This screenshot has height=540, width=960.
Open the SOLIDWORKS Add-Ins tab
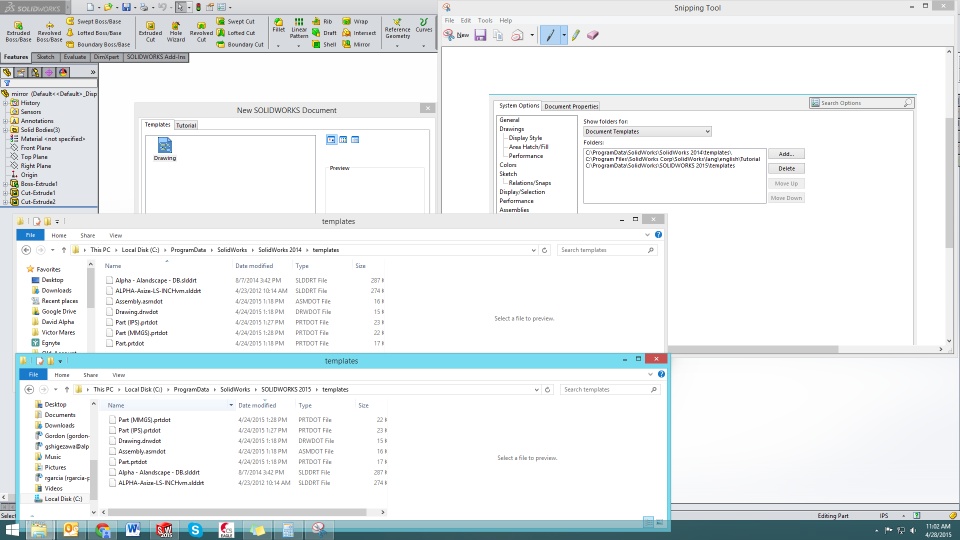(x=156, y=57)
